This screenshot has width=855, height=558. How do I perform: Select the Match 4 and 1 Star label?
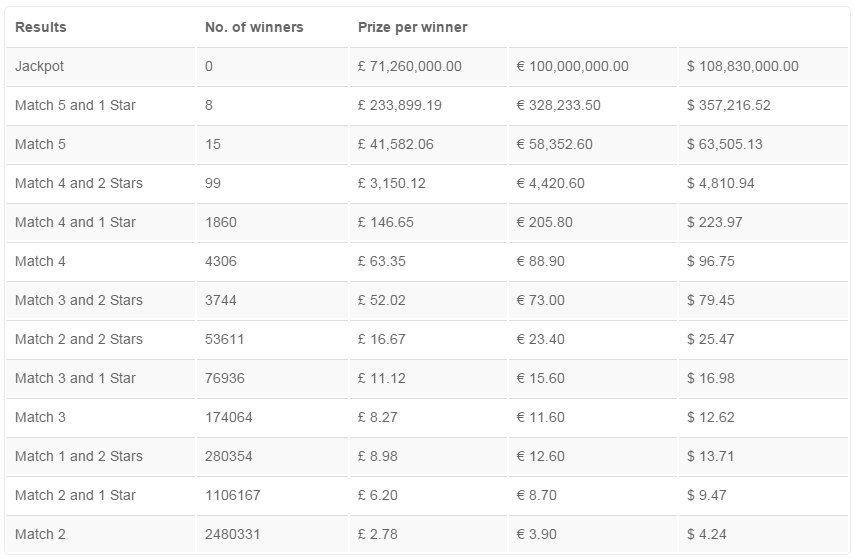(x=75, y=223)
